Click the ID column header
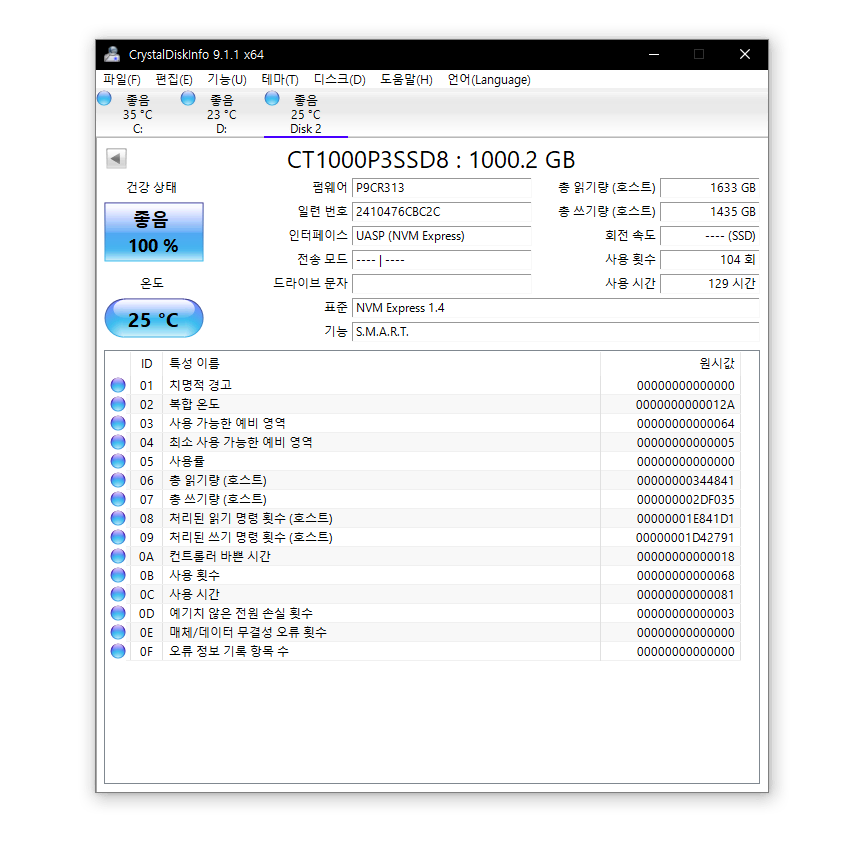Screen dimensions: 860x860 click(146, 364)
